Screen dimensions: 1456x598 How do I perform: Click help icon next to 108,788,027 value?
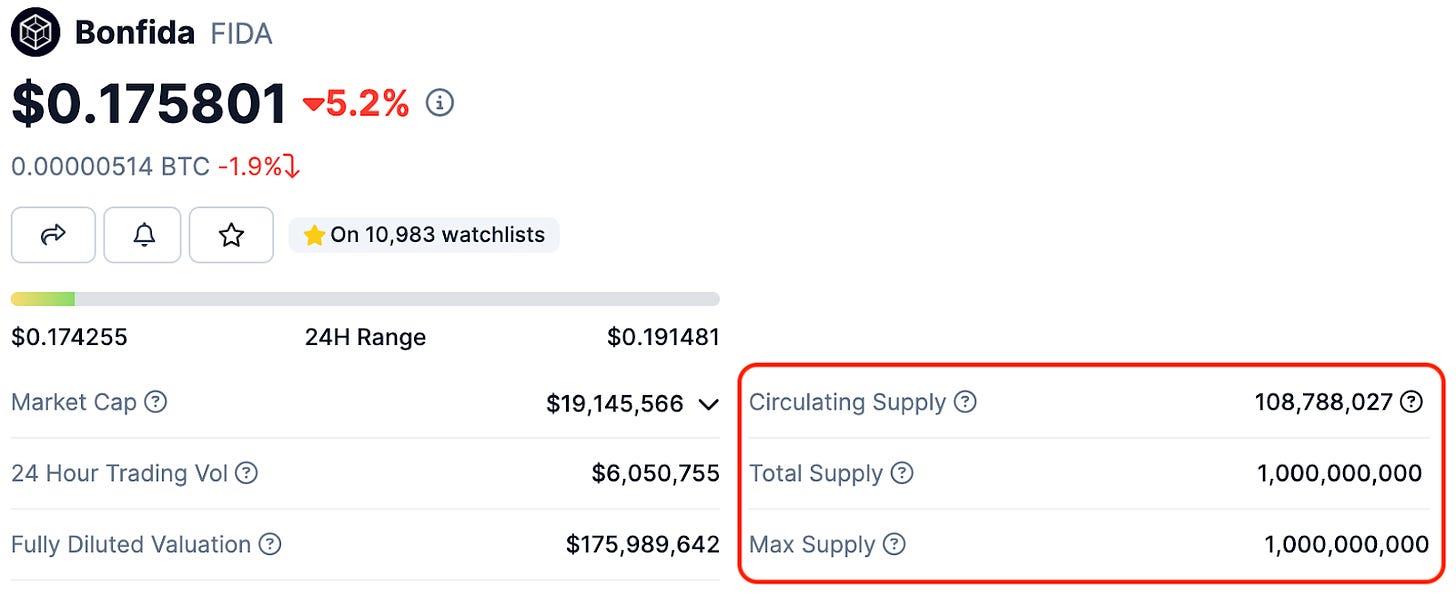tap(1411, 402)
